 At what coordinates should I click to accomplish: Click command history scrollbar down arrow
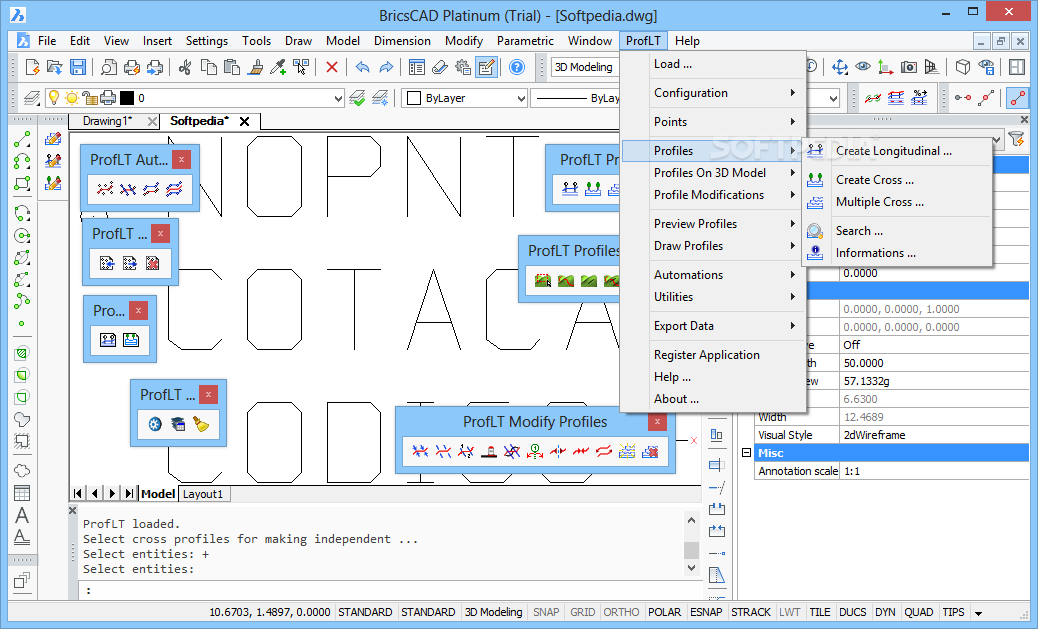pos(691,568)
